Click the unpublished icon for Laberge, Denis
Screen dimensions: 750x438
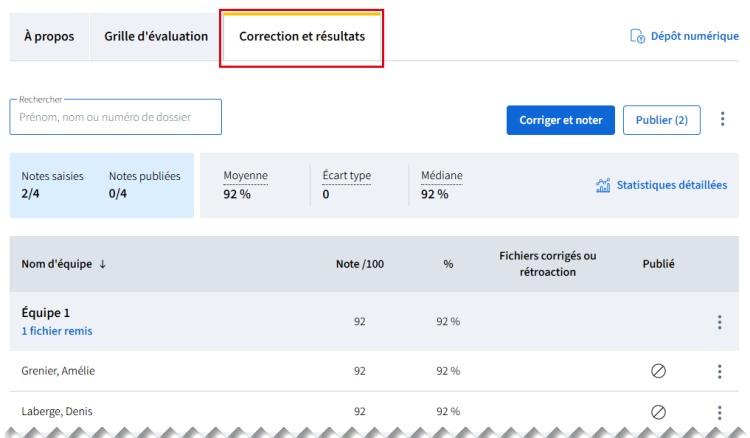[658, 412]
